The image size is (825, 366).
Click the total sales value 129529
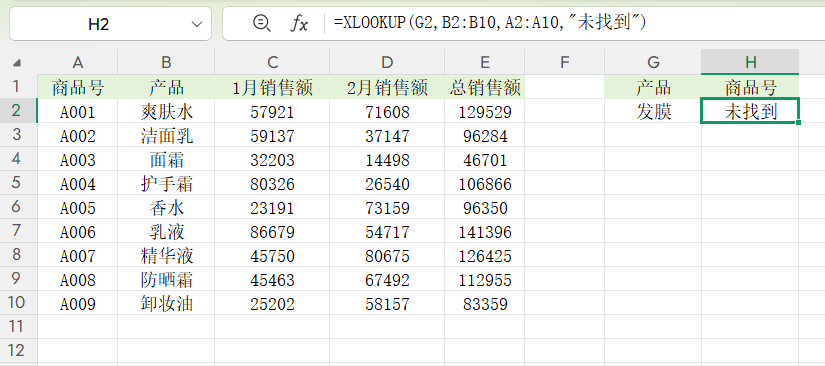pyautogui.click(x=485, y=111)
